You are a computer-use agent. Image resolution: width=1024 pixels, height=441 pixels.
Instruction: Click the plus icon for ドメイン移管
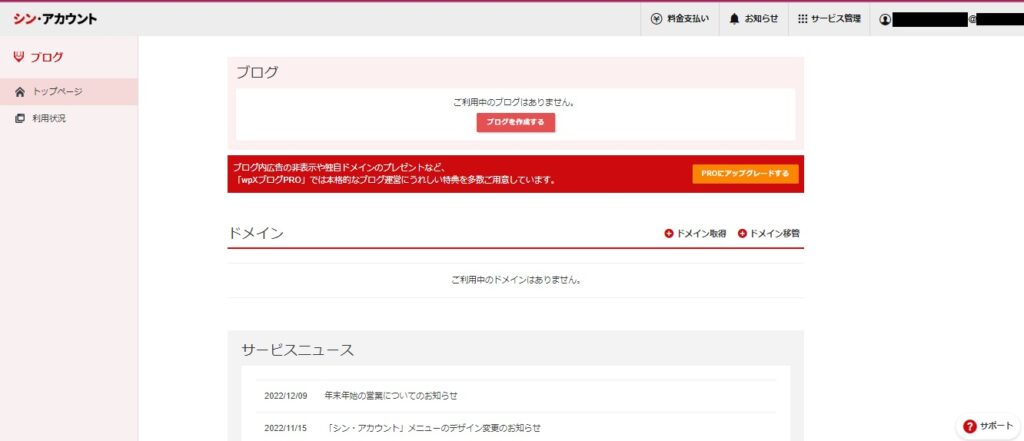742,233
